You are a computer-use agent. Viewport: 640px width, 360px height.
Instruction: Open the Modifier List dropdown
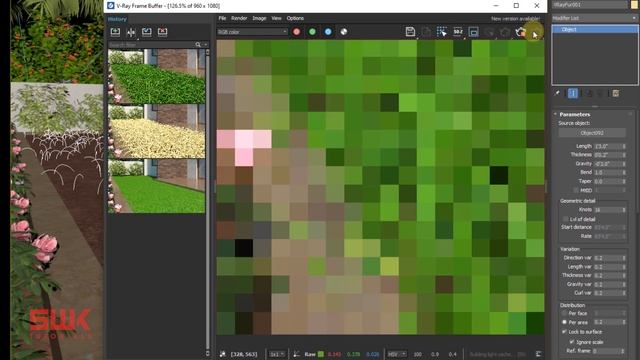click(x=594, y=18)
